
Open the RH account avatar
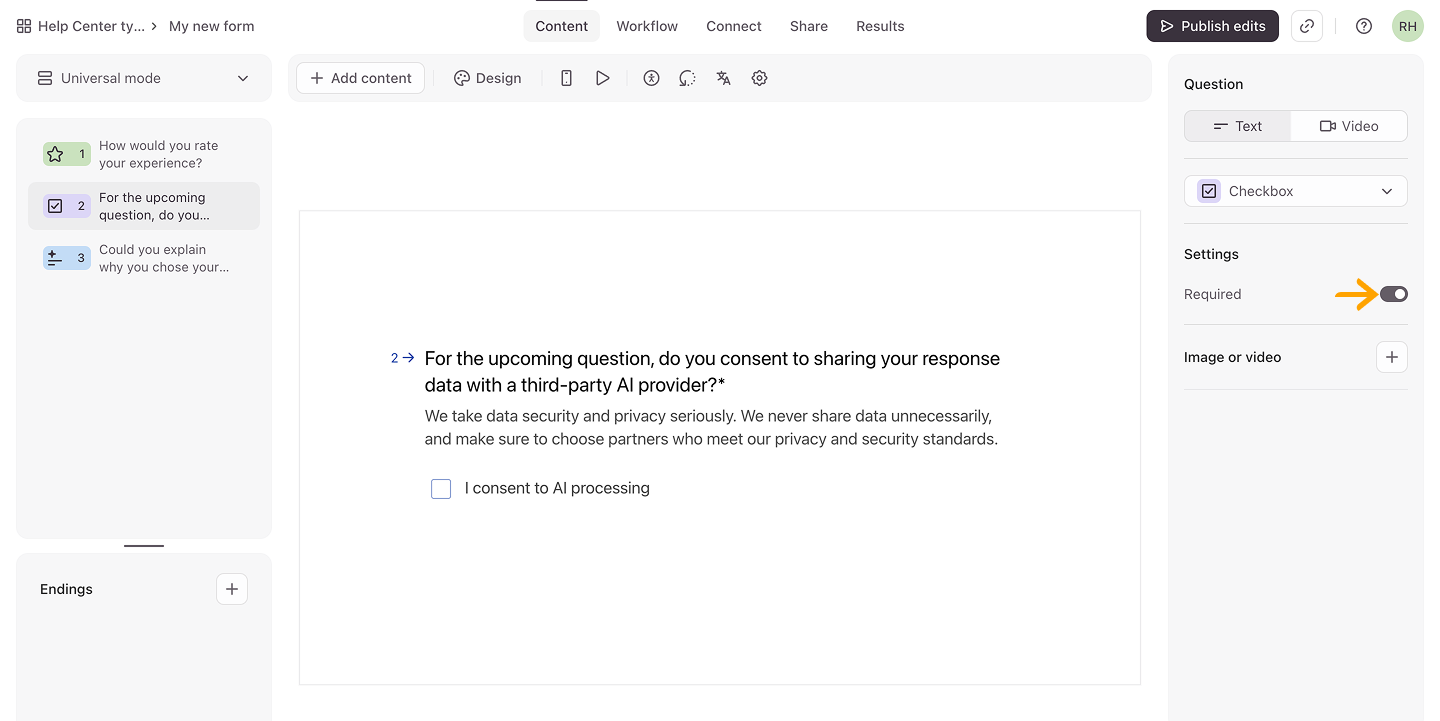point(1407,26)
